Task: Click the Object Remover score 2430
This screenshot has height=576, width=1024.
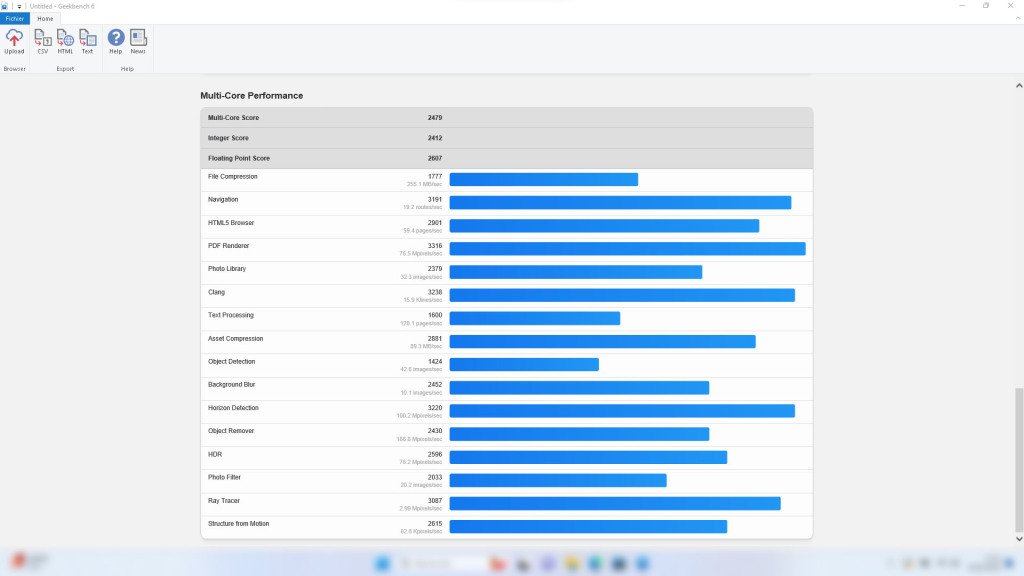Action: pyautogui.click(x=435, y=431)
